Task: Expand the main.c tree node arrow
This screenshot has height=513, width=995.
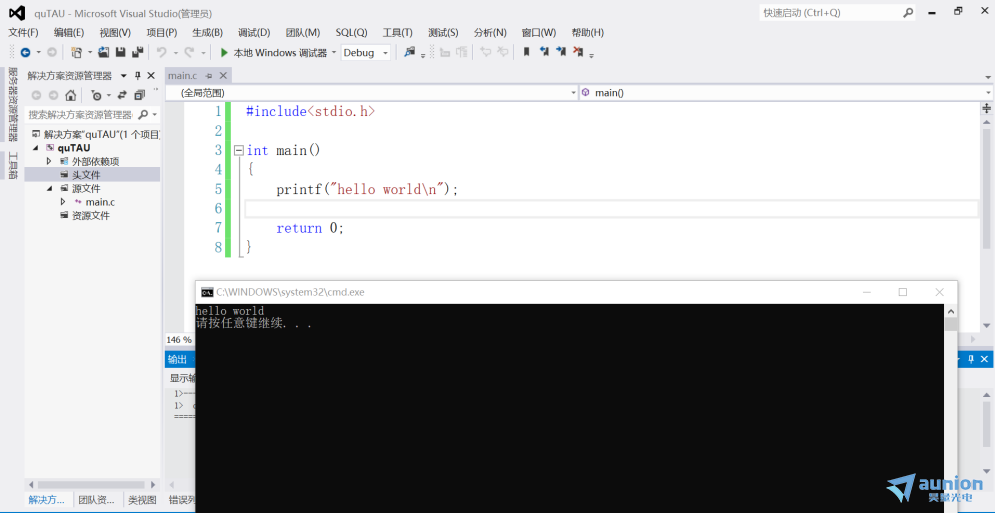Action: point(62,202)
